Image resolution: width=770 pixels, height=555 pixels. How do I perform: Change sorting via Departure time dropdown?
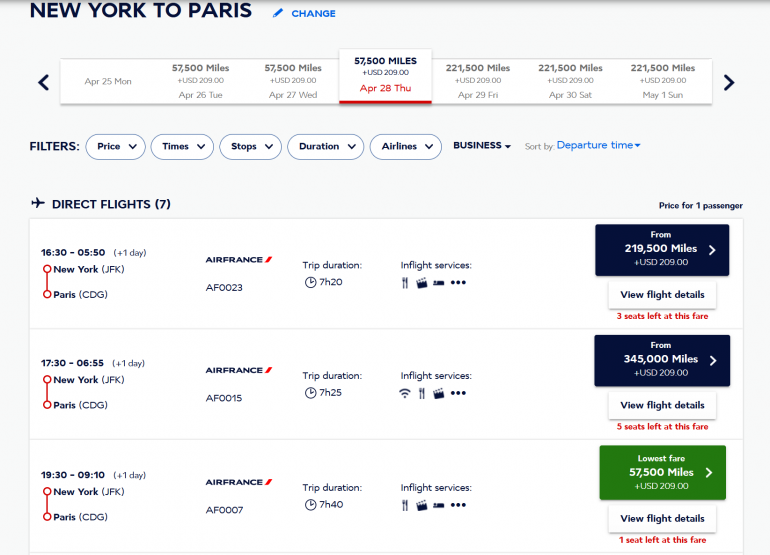click(598, 146)
